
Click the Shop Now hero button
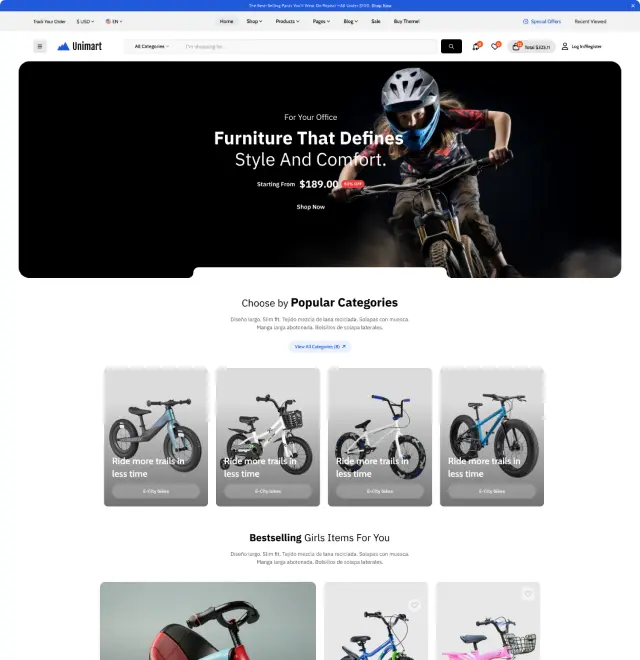click(310, 207)
